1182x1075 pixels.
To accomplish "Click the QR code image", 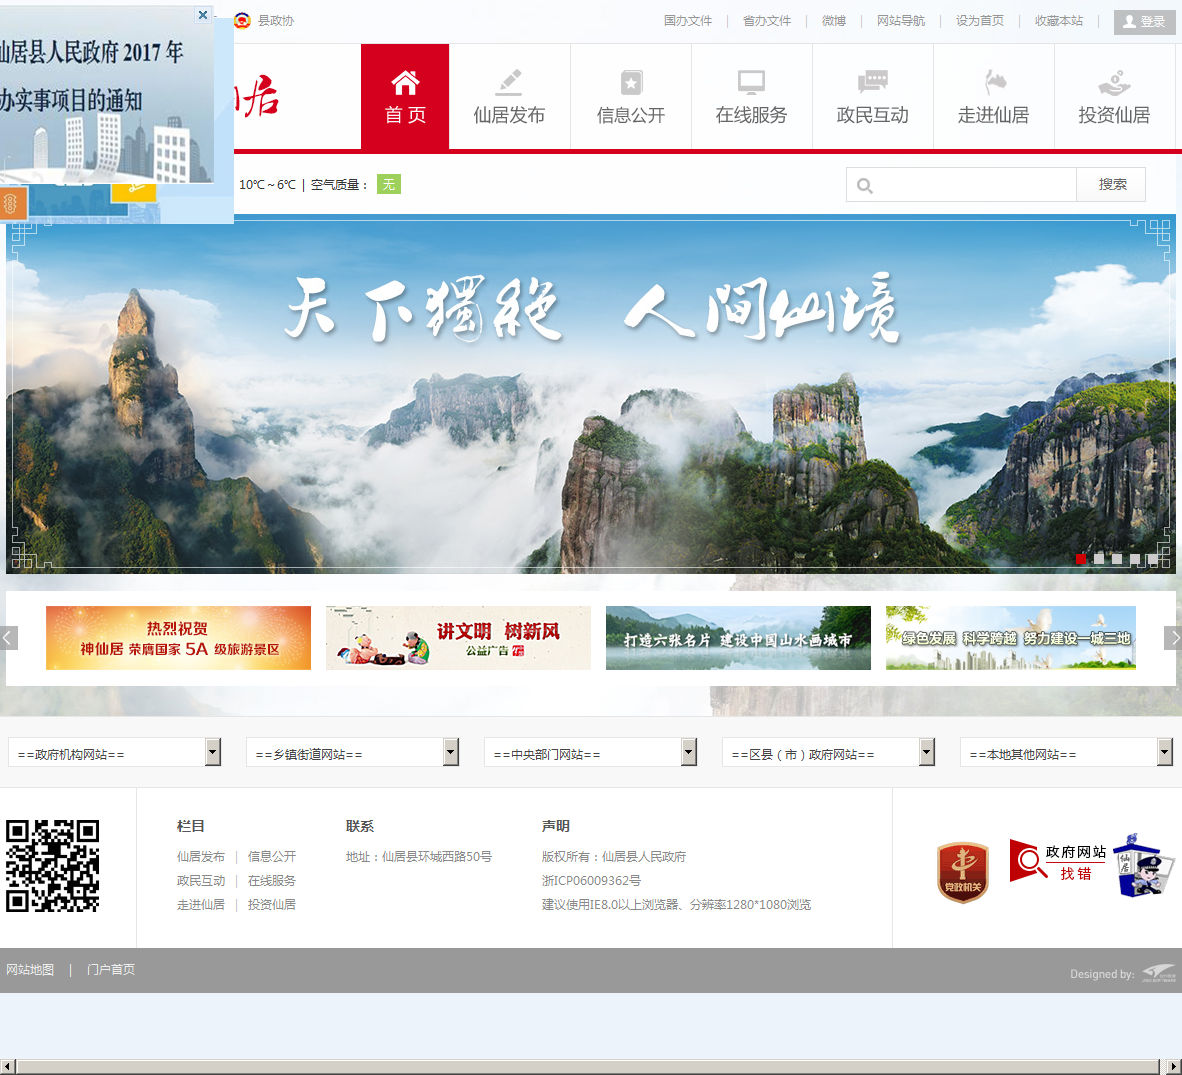I will click(x=53, y=866).
